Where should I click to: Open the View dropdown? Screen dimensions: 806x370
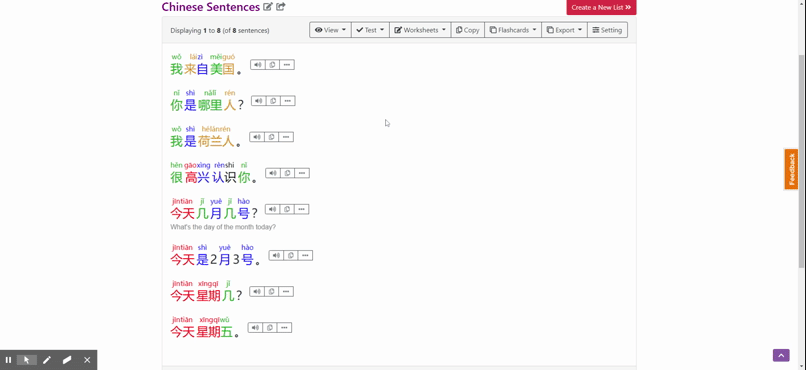pyautogui.click(x=330, y=30)
